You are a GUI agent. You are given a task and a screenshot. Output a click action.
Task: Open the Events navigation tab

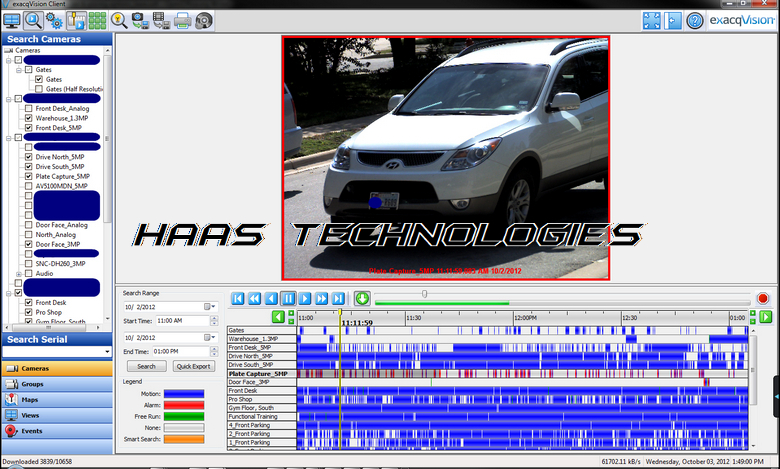tap(57, 431)
